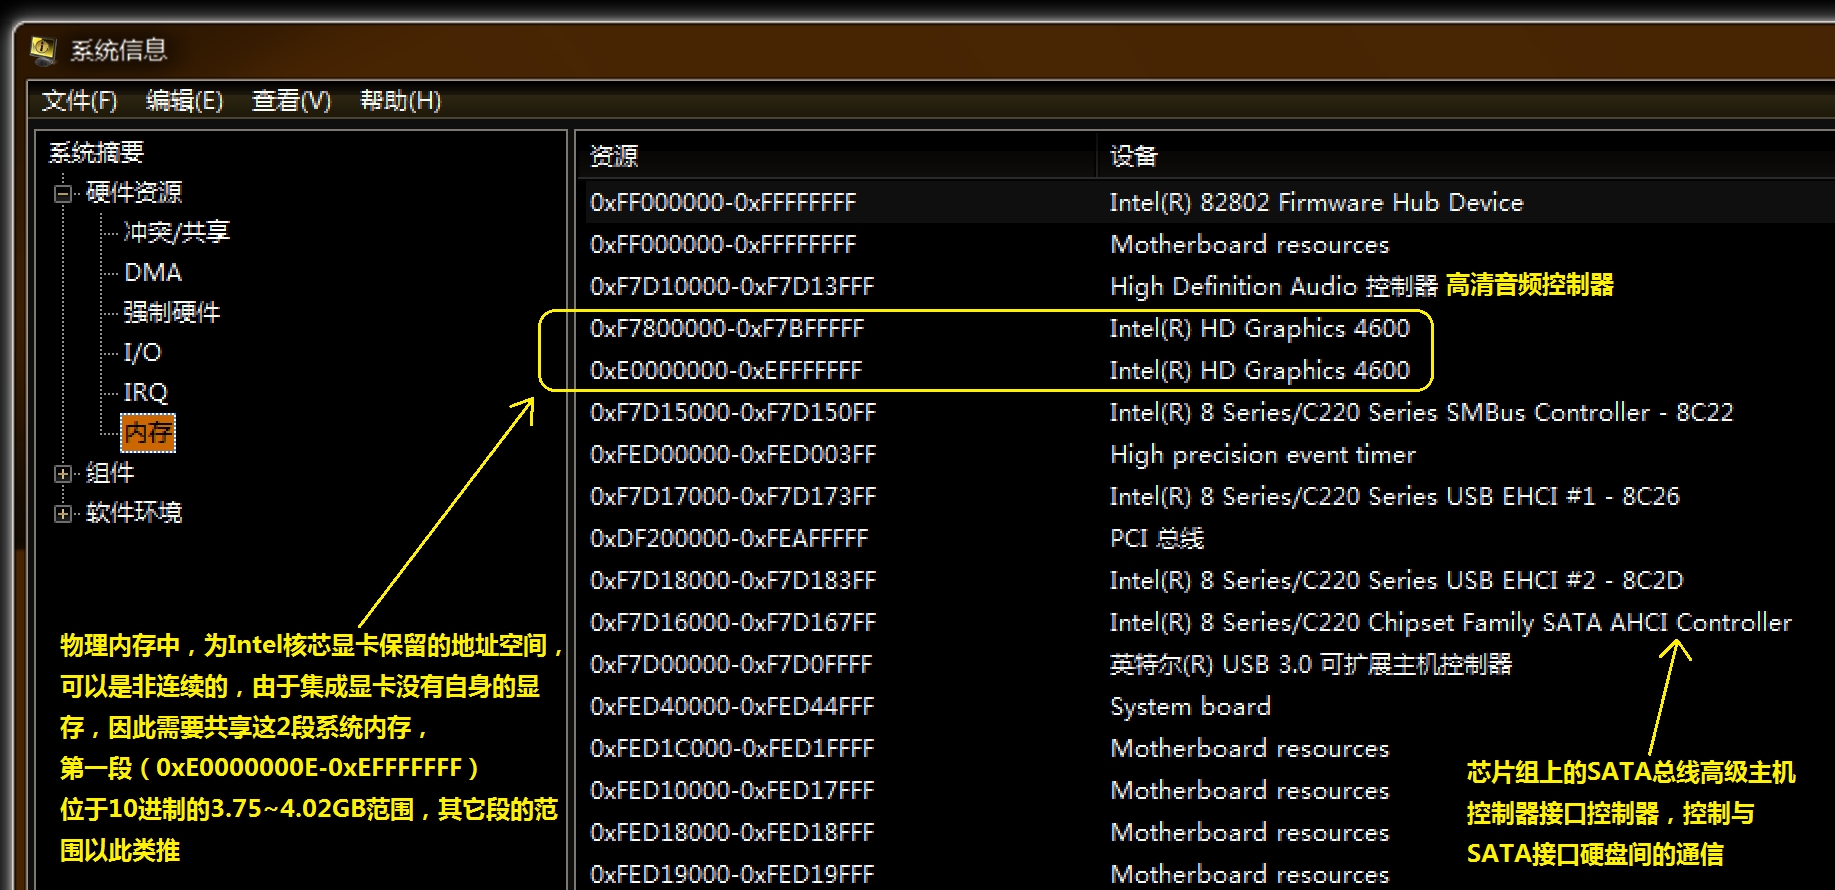Click address 0xF7D10000-0xF7D13FFF
The height and width of the screenshot is (890, 1835).
pyautogui.click(x=732, y=287)
